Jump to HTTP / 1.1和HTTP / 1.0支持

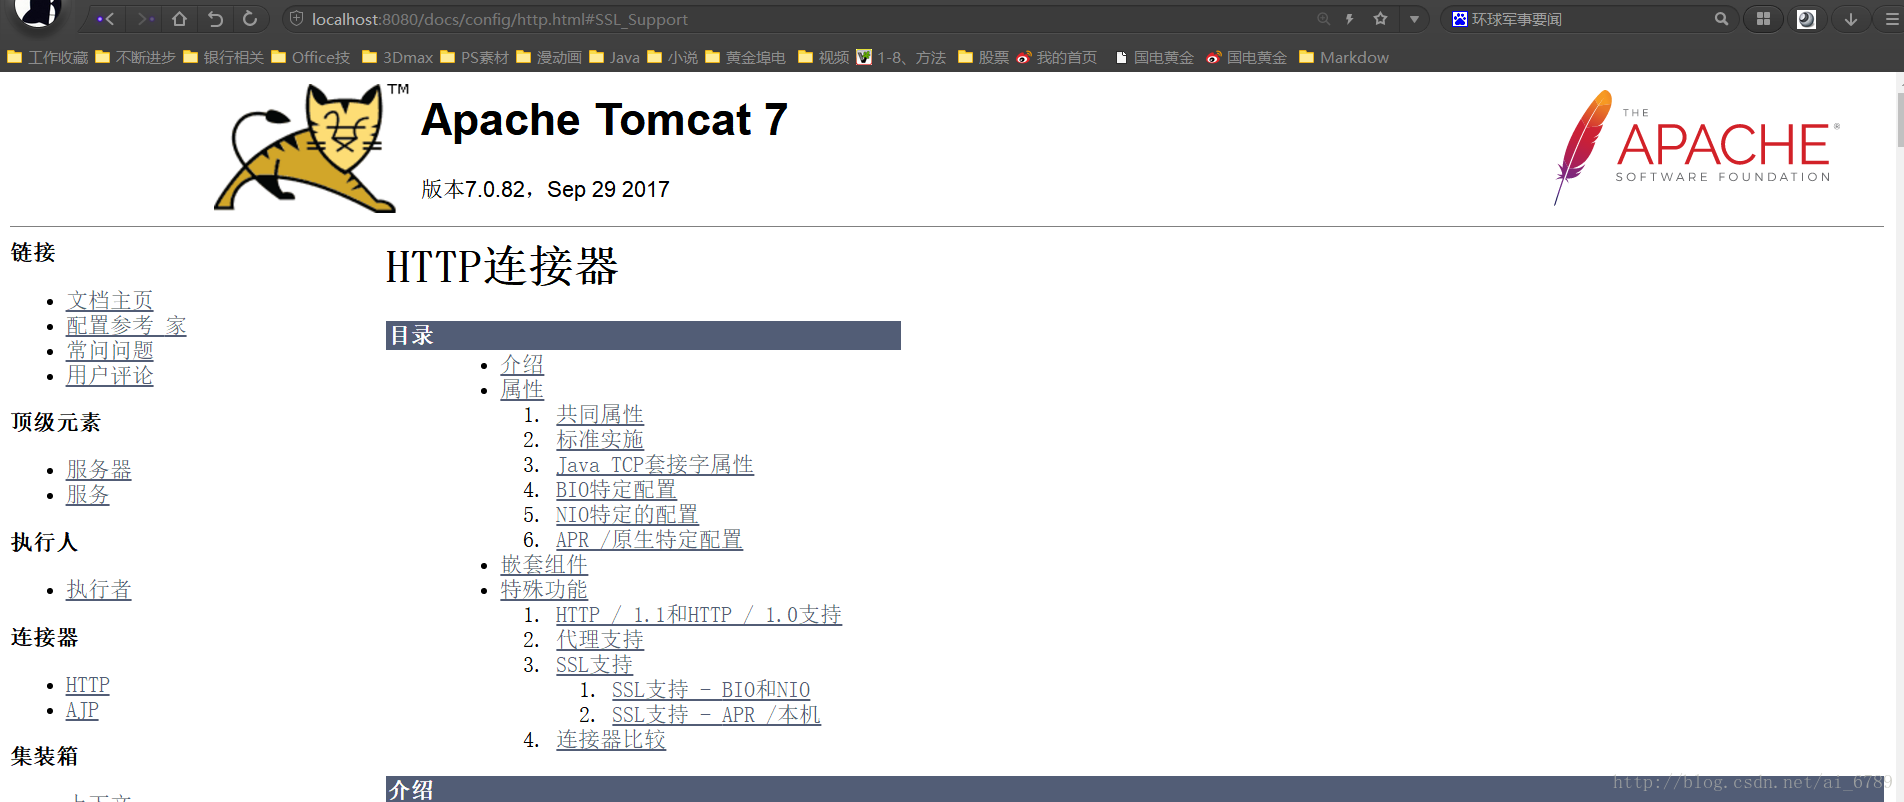[x=699, y=615]
